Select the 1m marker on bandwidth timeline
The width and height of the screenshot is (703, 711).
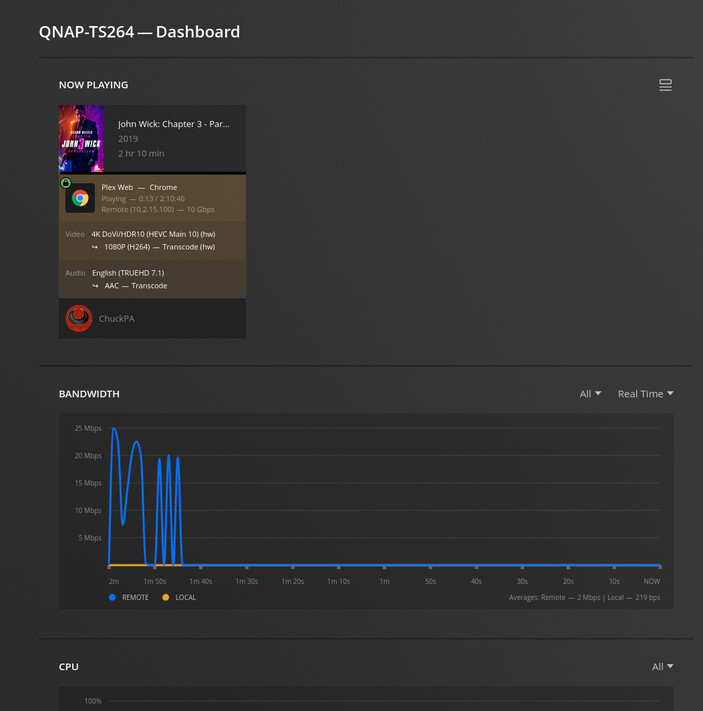coord(384,581)
